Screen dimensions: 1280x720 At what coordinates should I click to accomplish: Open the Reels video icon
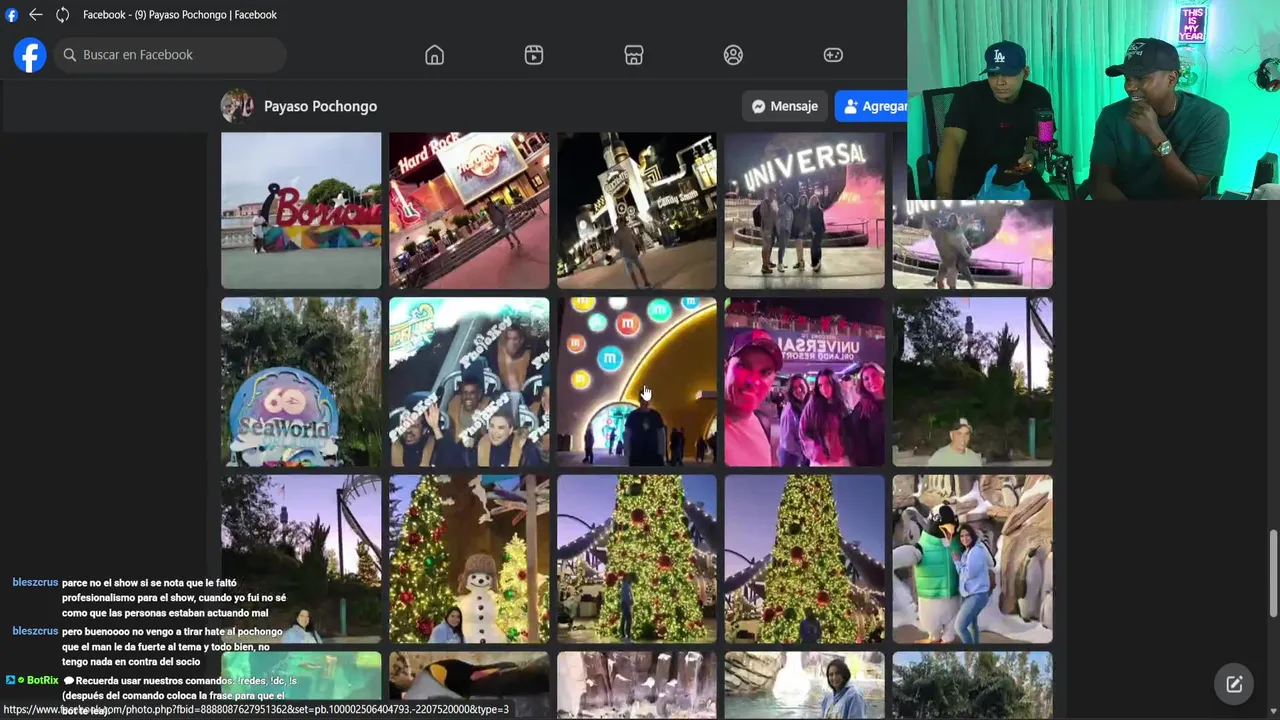tap(534, 55)
